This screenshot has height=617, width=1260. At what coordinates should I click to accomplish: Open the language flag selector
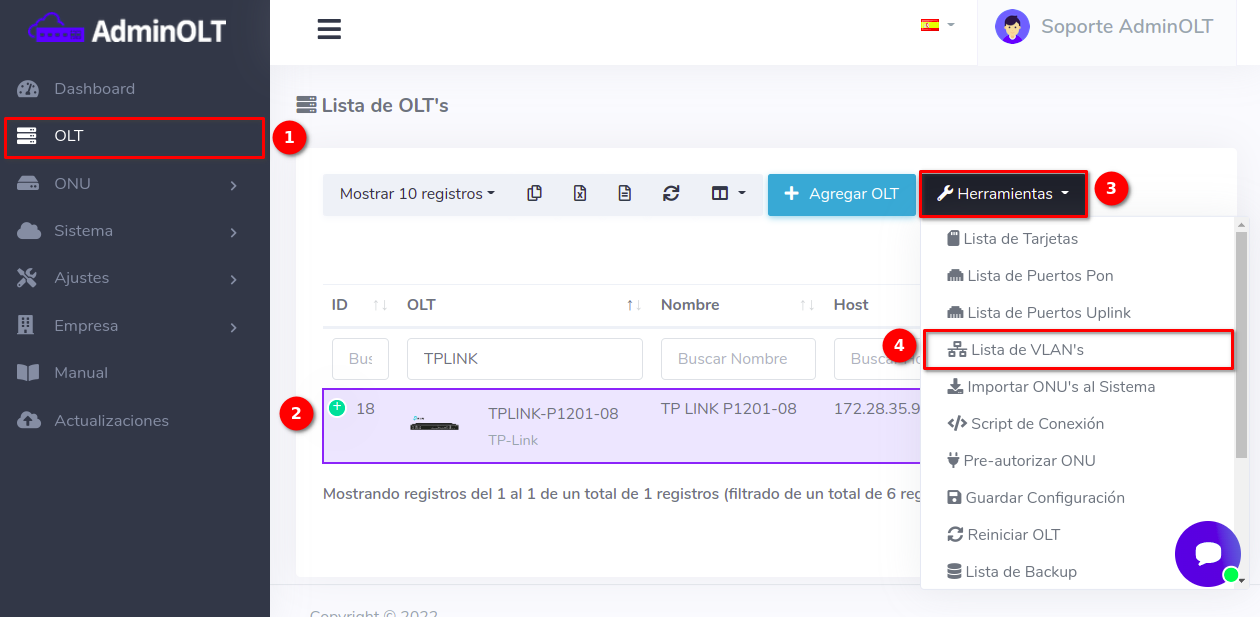tap(937, 25)
